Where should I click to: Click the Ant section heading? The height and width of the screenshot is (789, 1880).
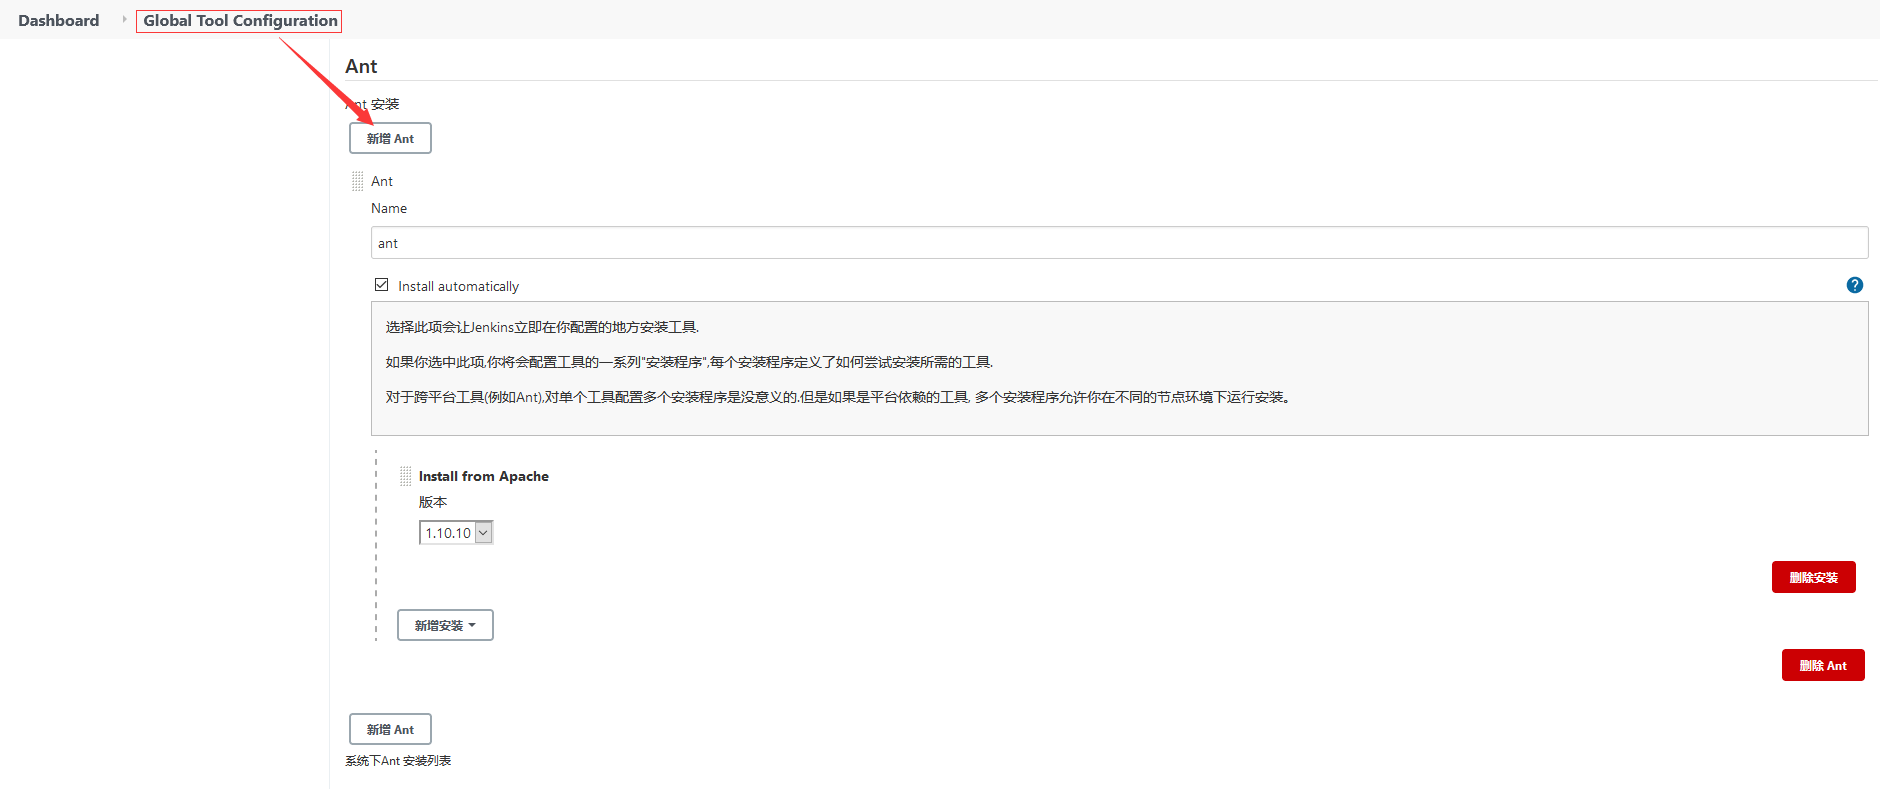361,66
